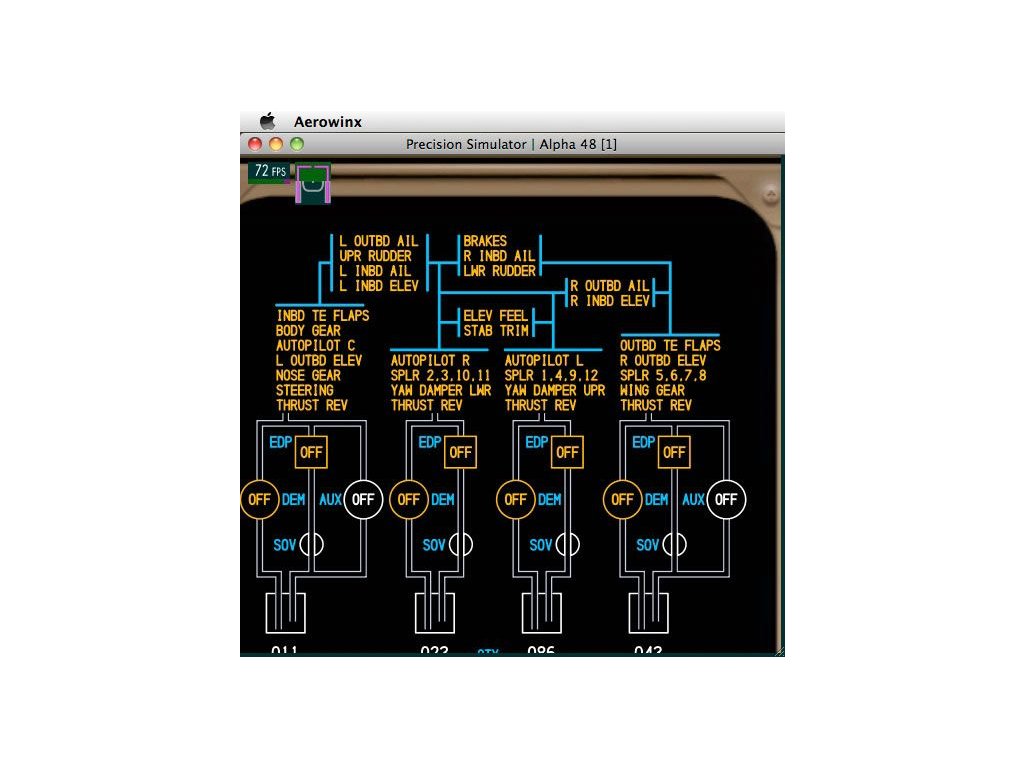Click system 3 demand pump OFF circle
Image resolution: width=1024 pixels, height=768 pixels.
pyautogui.click(x=516, y=500)
